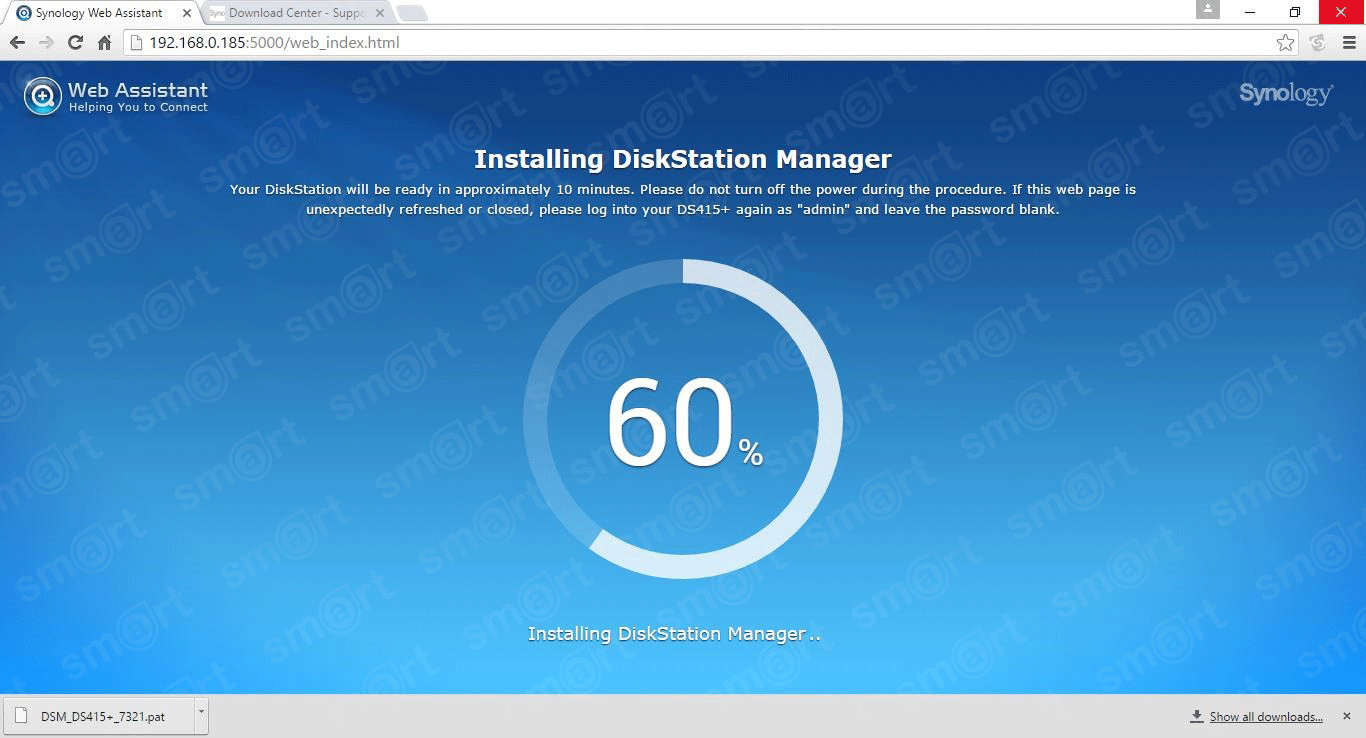1366x738 pixels.
Task: Reload the Web Assistant page
Action: coord(75,43)
